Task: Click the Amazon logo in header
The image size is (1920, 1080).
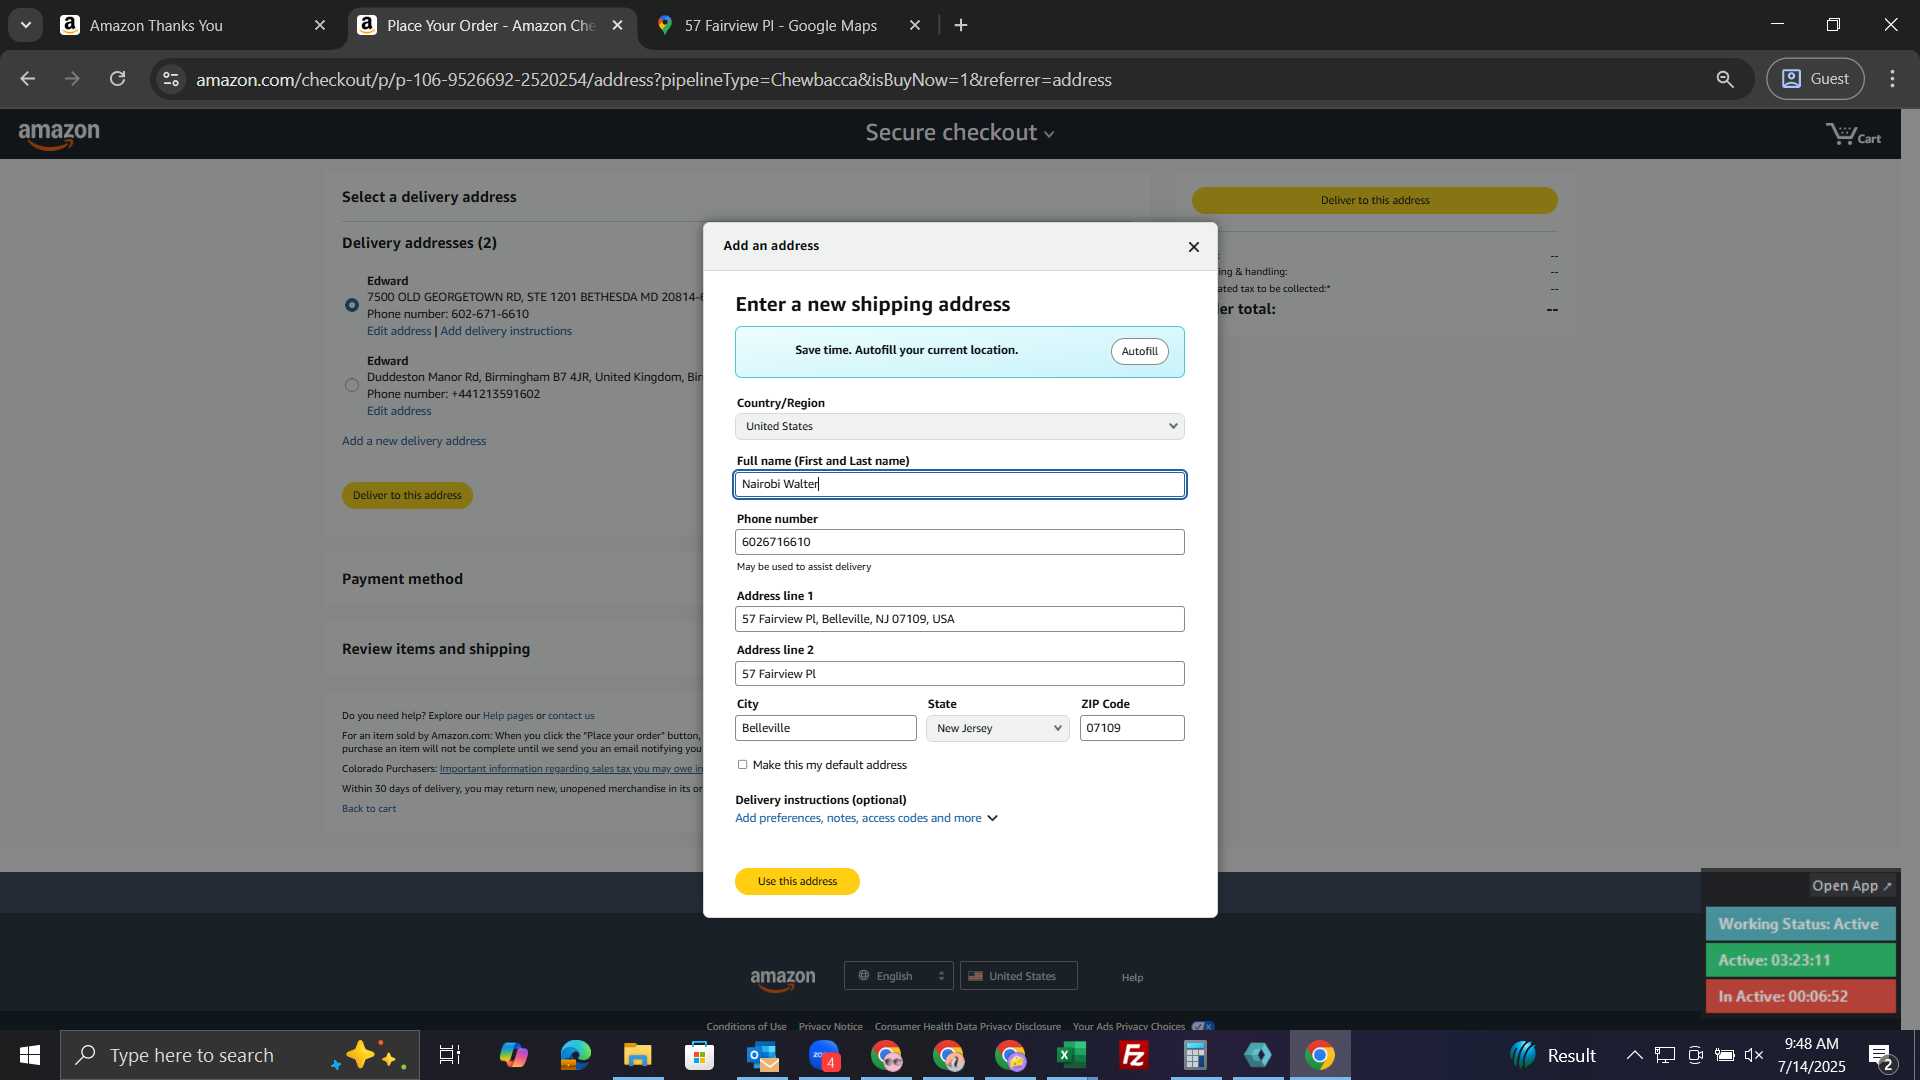Action: coord(59,135)
